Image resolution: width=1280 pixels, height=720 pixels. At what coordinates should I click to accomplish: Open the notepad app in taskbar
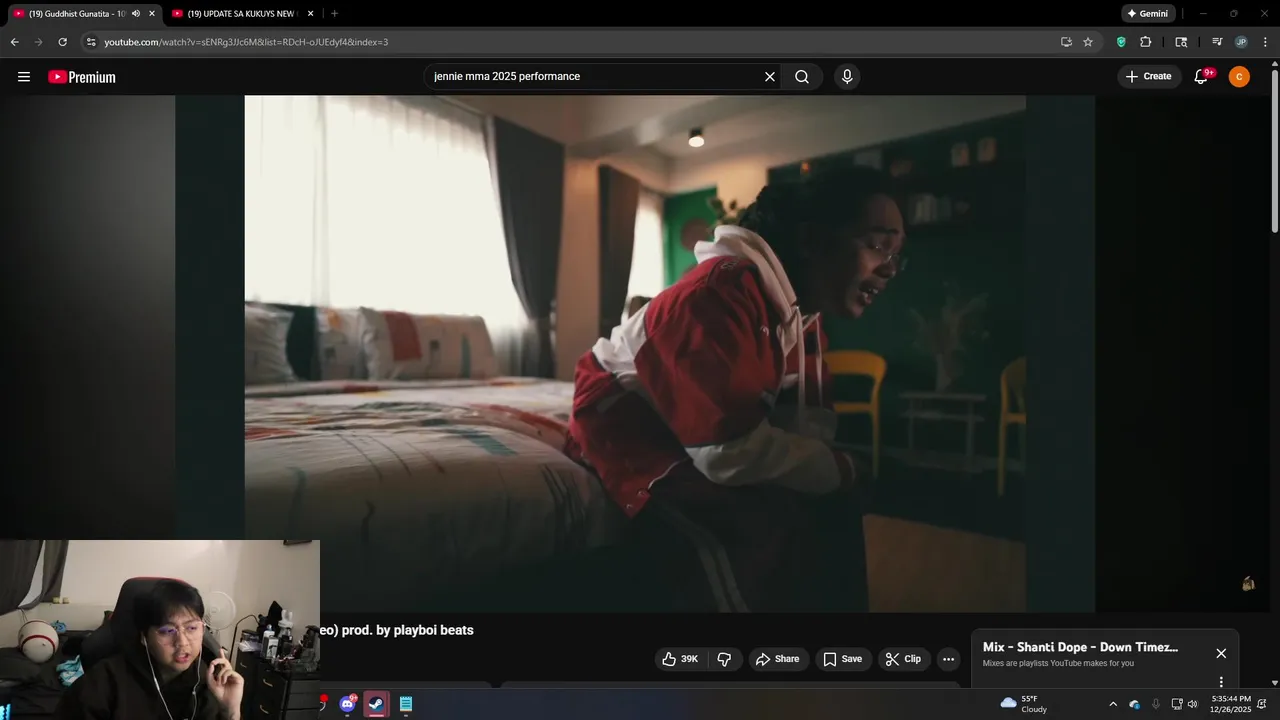pyautogui.click(x=406, y=704)
